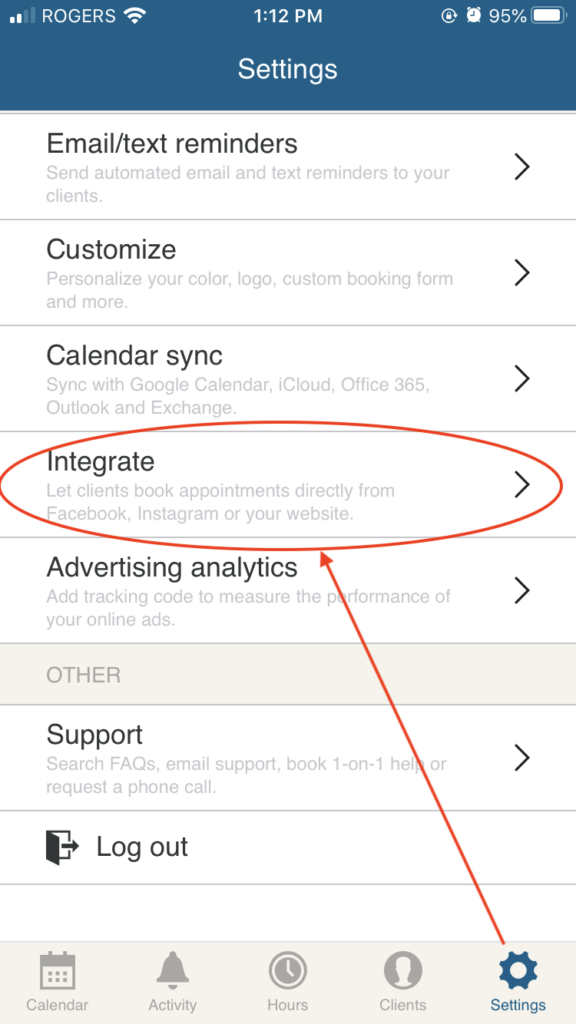
Task: Select the Log out option
Action: pyautogui.click(x=288, y=848)
